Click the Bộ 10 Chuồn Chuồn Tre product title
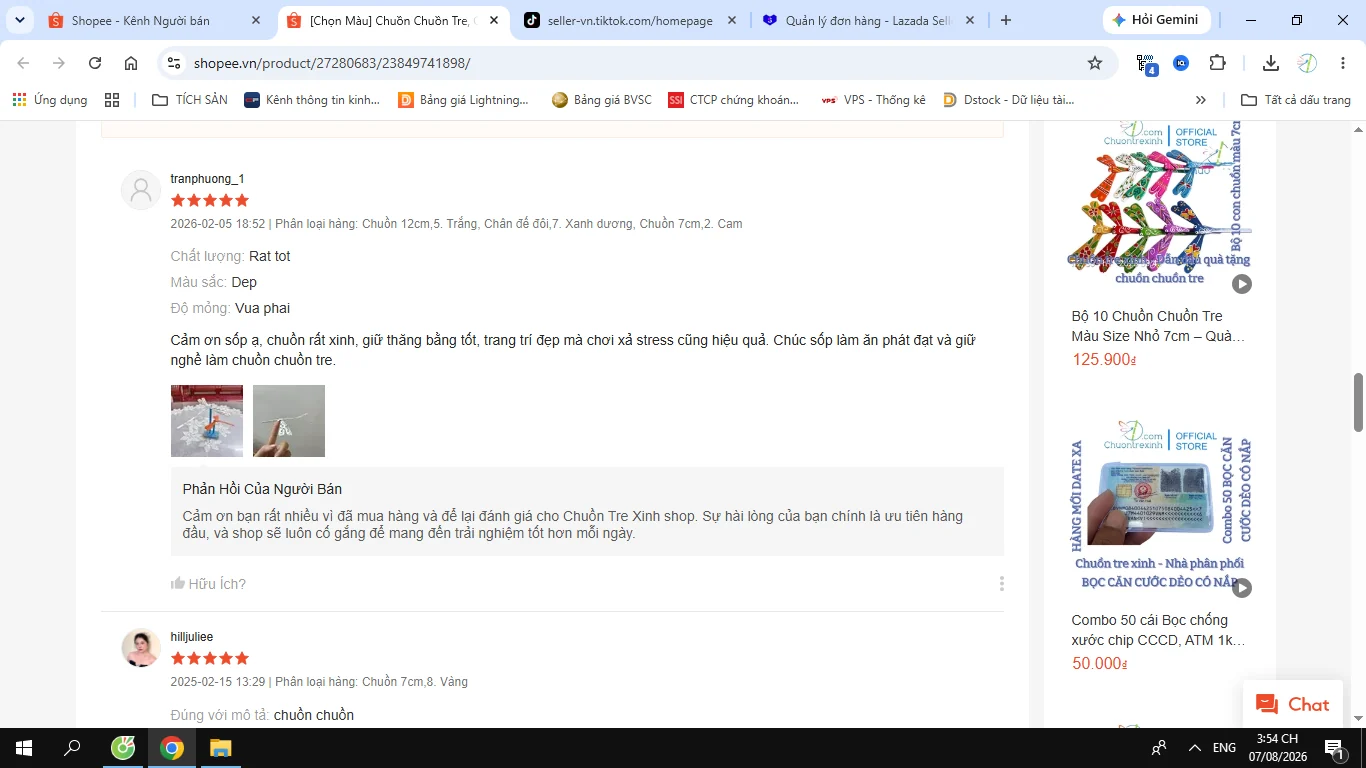The height and width of the screenshot is (768, 1366). (1159, 326)
